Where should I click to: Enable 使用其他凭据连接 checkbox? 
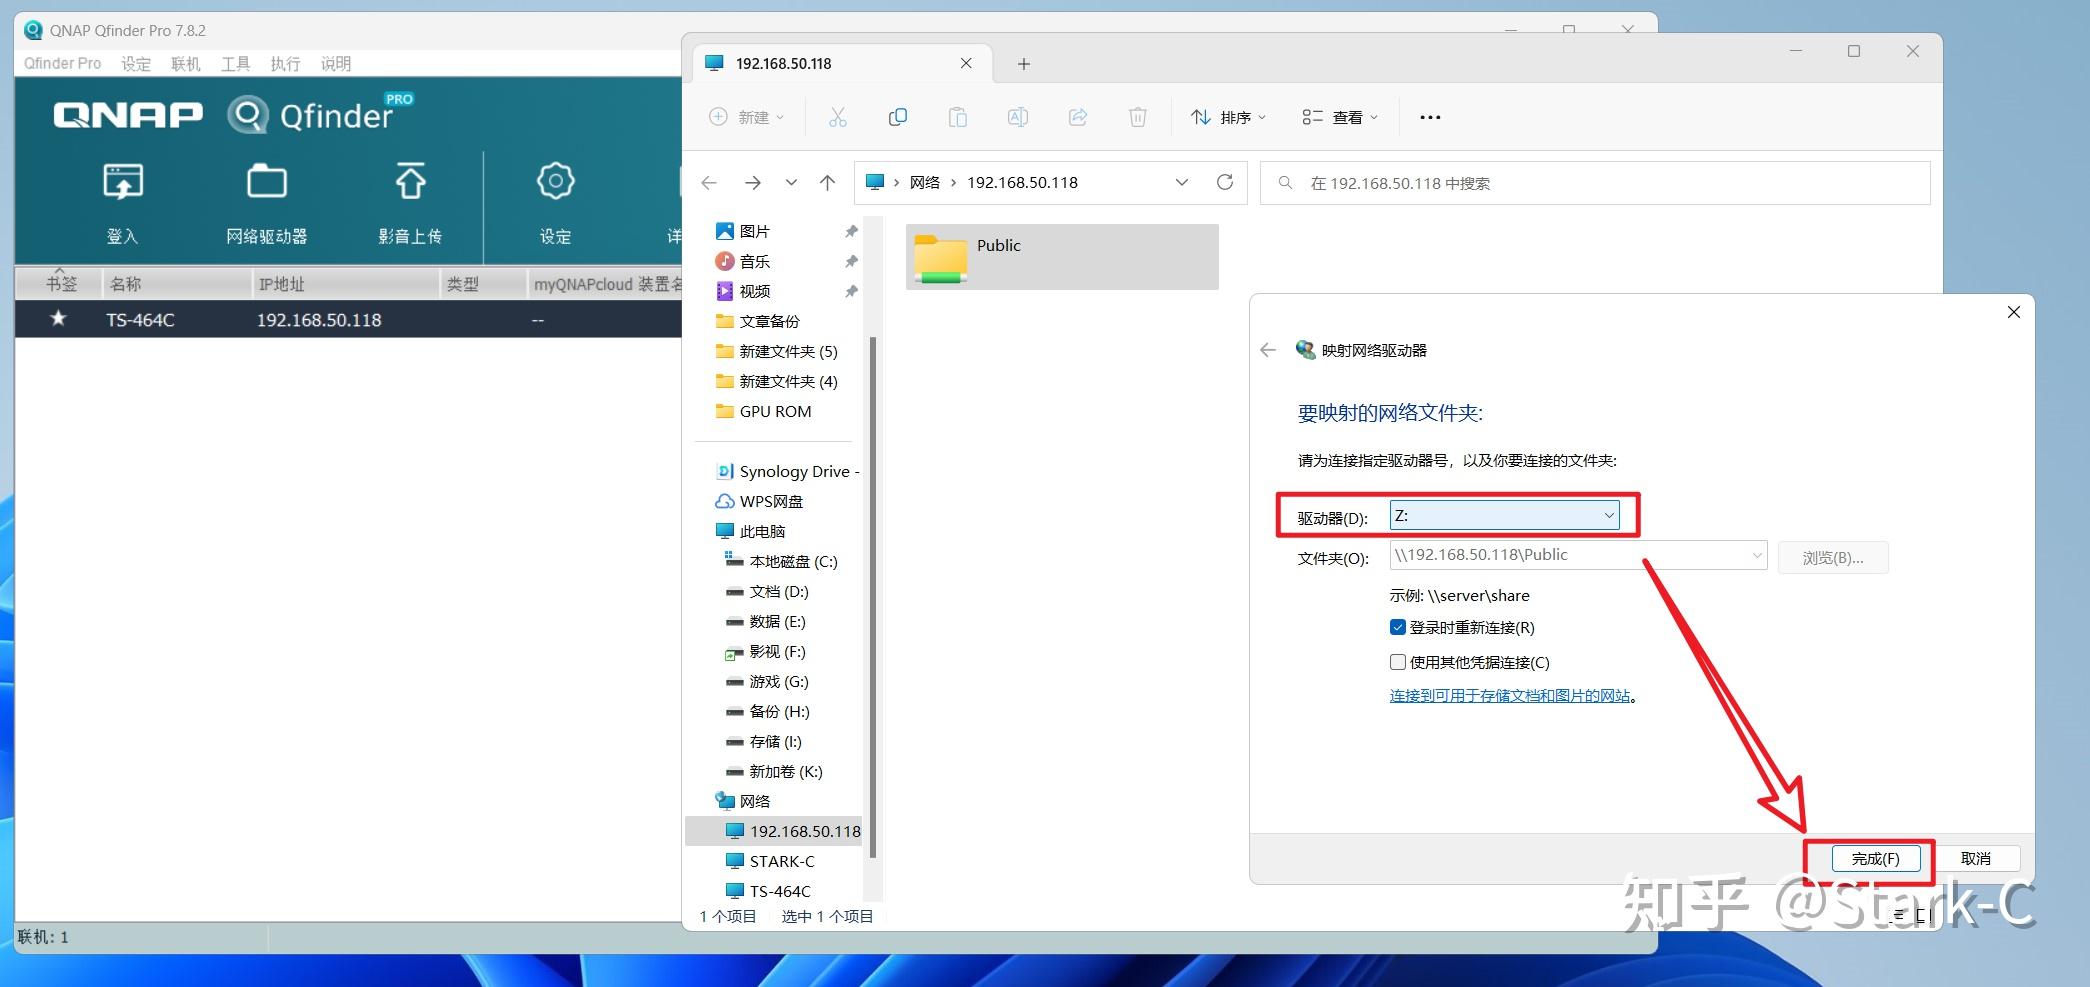1397,661
